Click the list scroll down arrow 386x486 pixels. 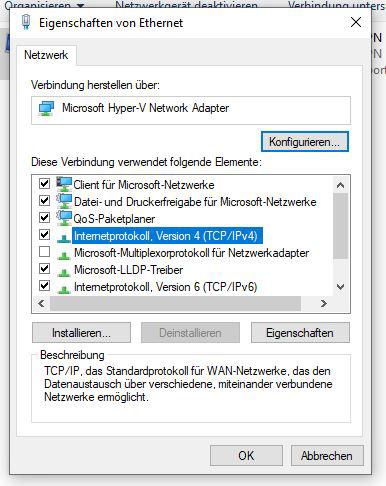tap(340, 287)
